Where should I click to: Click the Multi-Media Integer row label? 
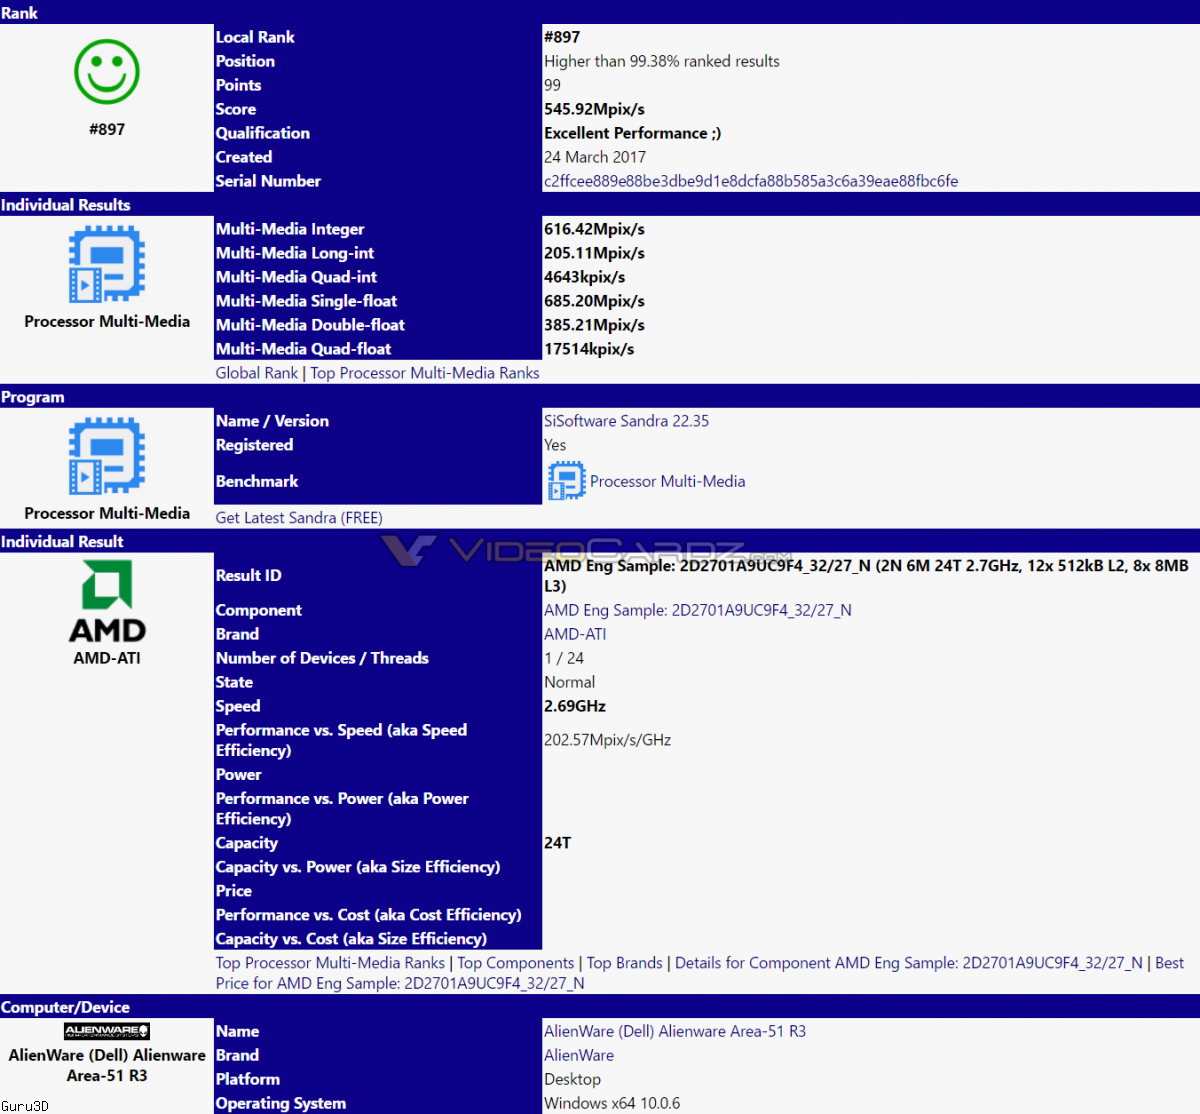coord(290,229)
